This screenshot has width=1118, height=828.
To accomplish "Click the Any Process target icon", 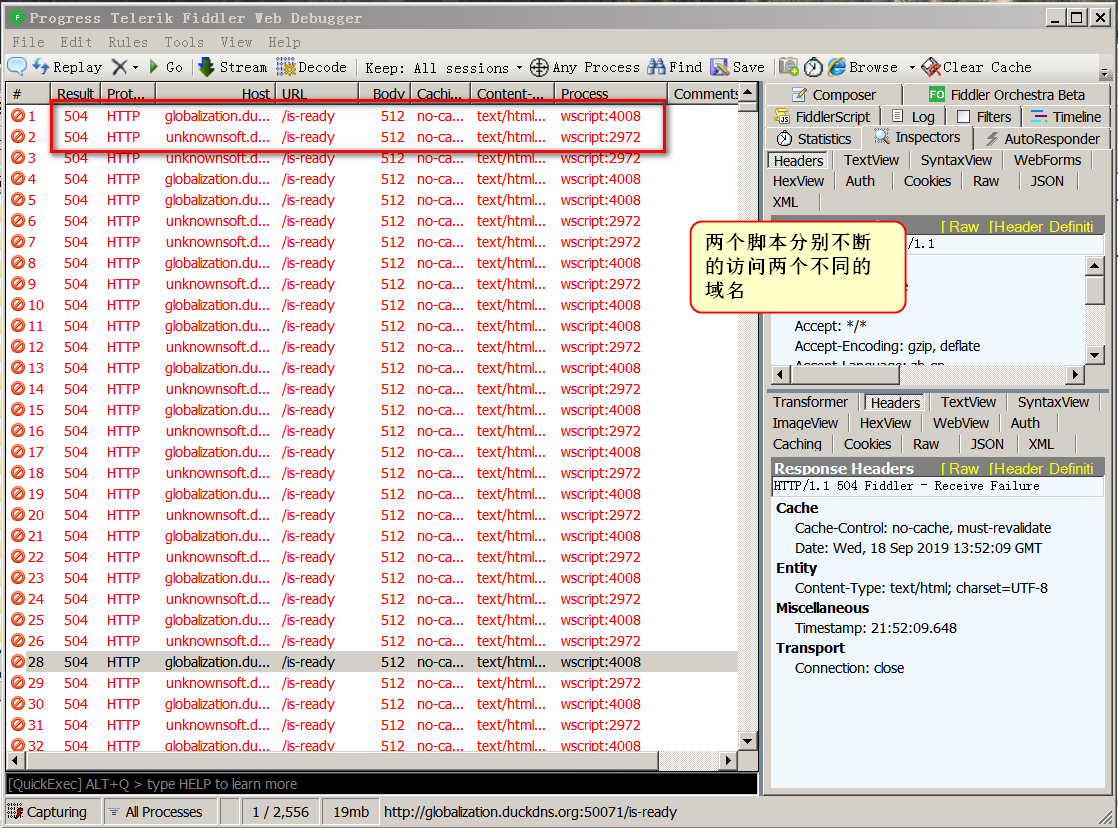I will pyautogui.click(x=539, y=67).
